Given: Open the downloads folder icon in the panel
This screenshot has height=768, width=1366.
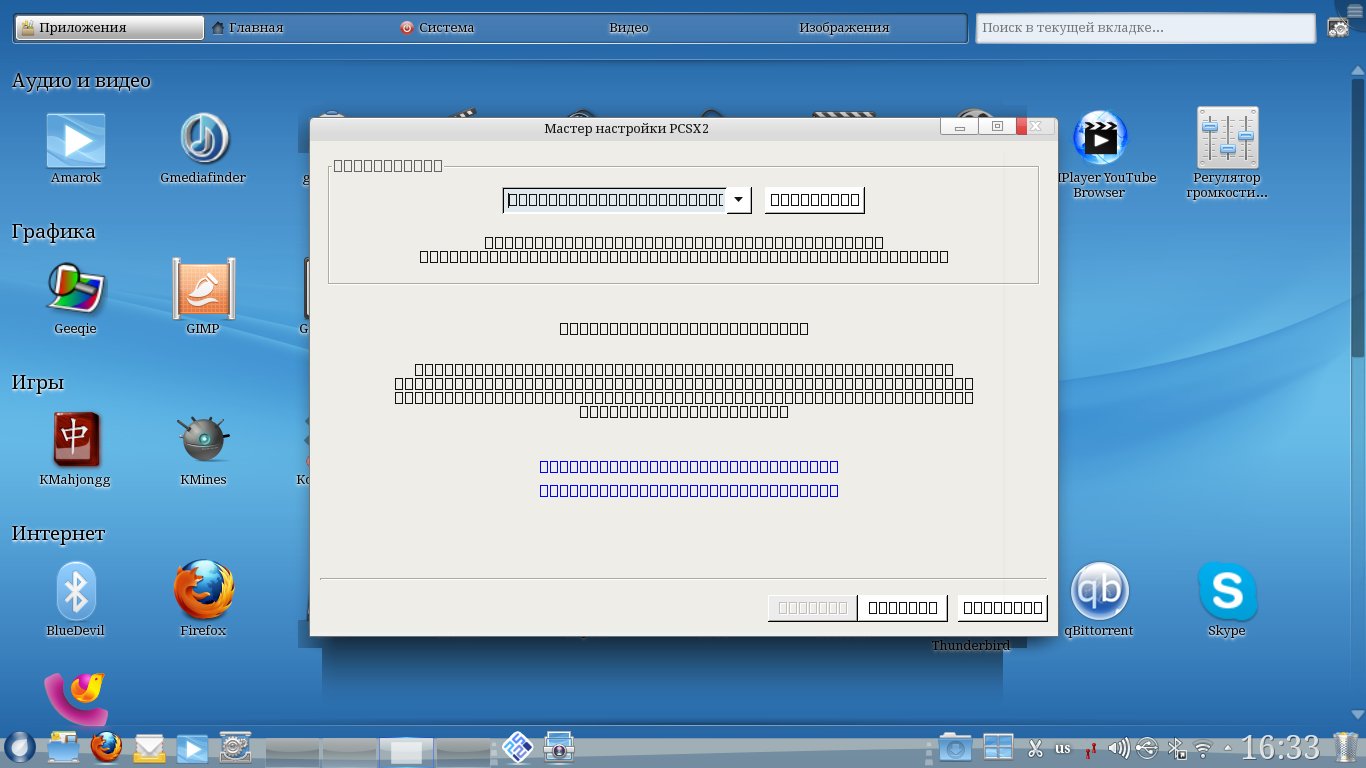Looking at the screenshot, I should pos(955,747).
